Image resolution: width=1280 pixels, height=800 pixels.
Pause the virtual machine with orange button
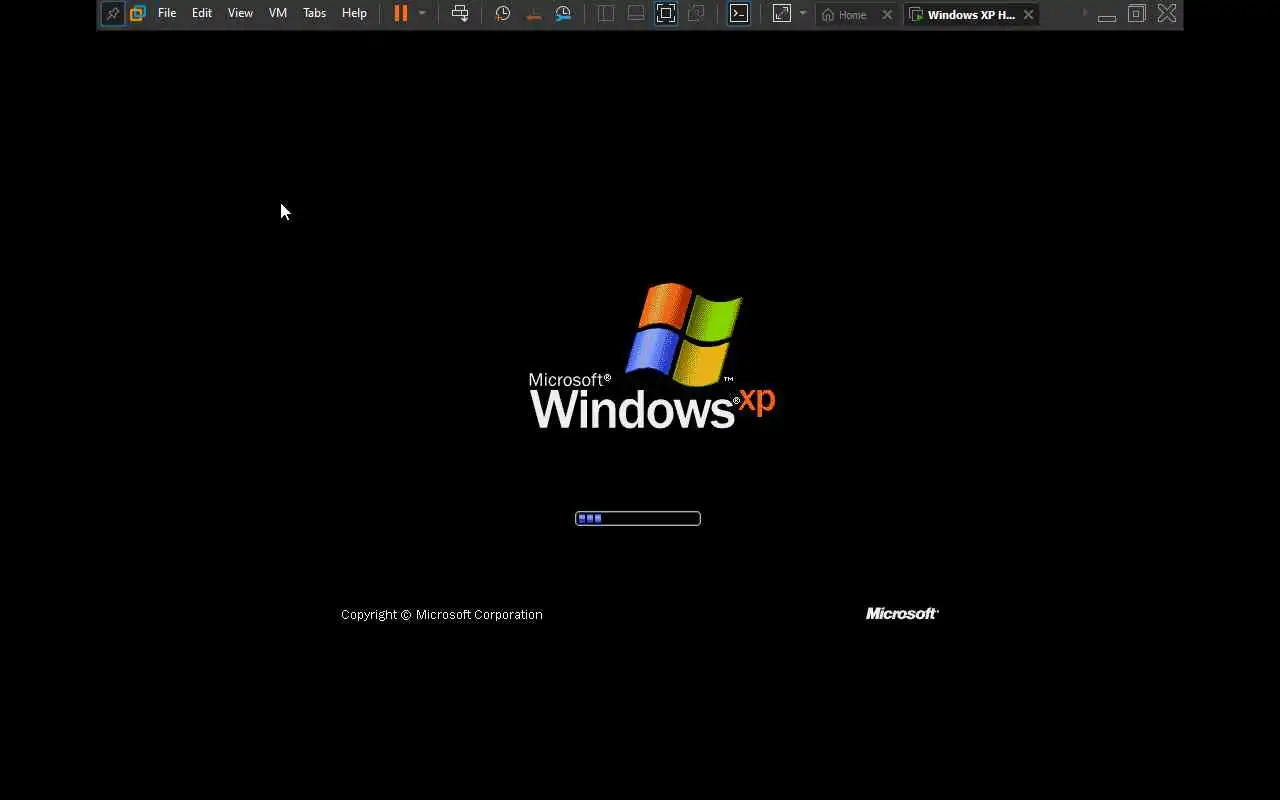400,14
